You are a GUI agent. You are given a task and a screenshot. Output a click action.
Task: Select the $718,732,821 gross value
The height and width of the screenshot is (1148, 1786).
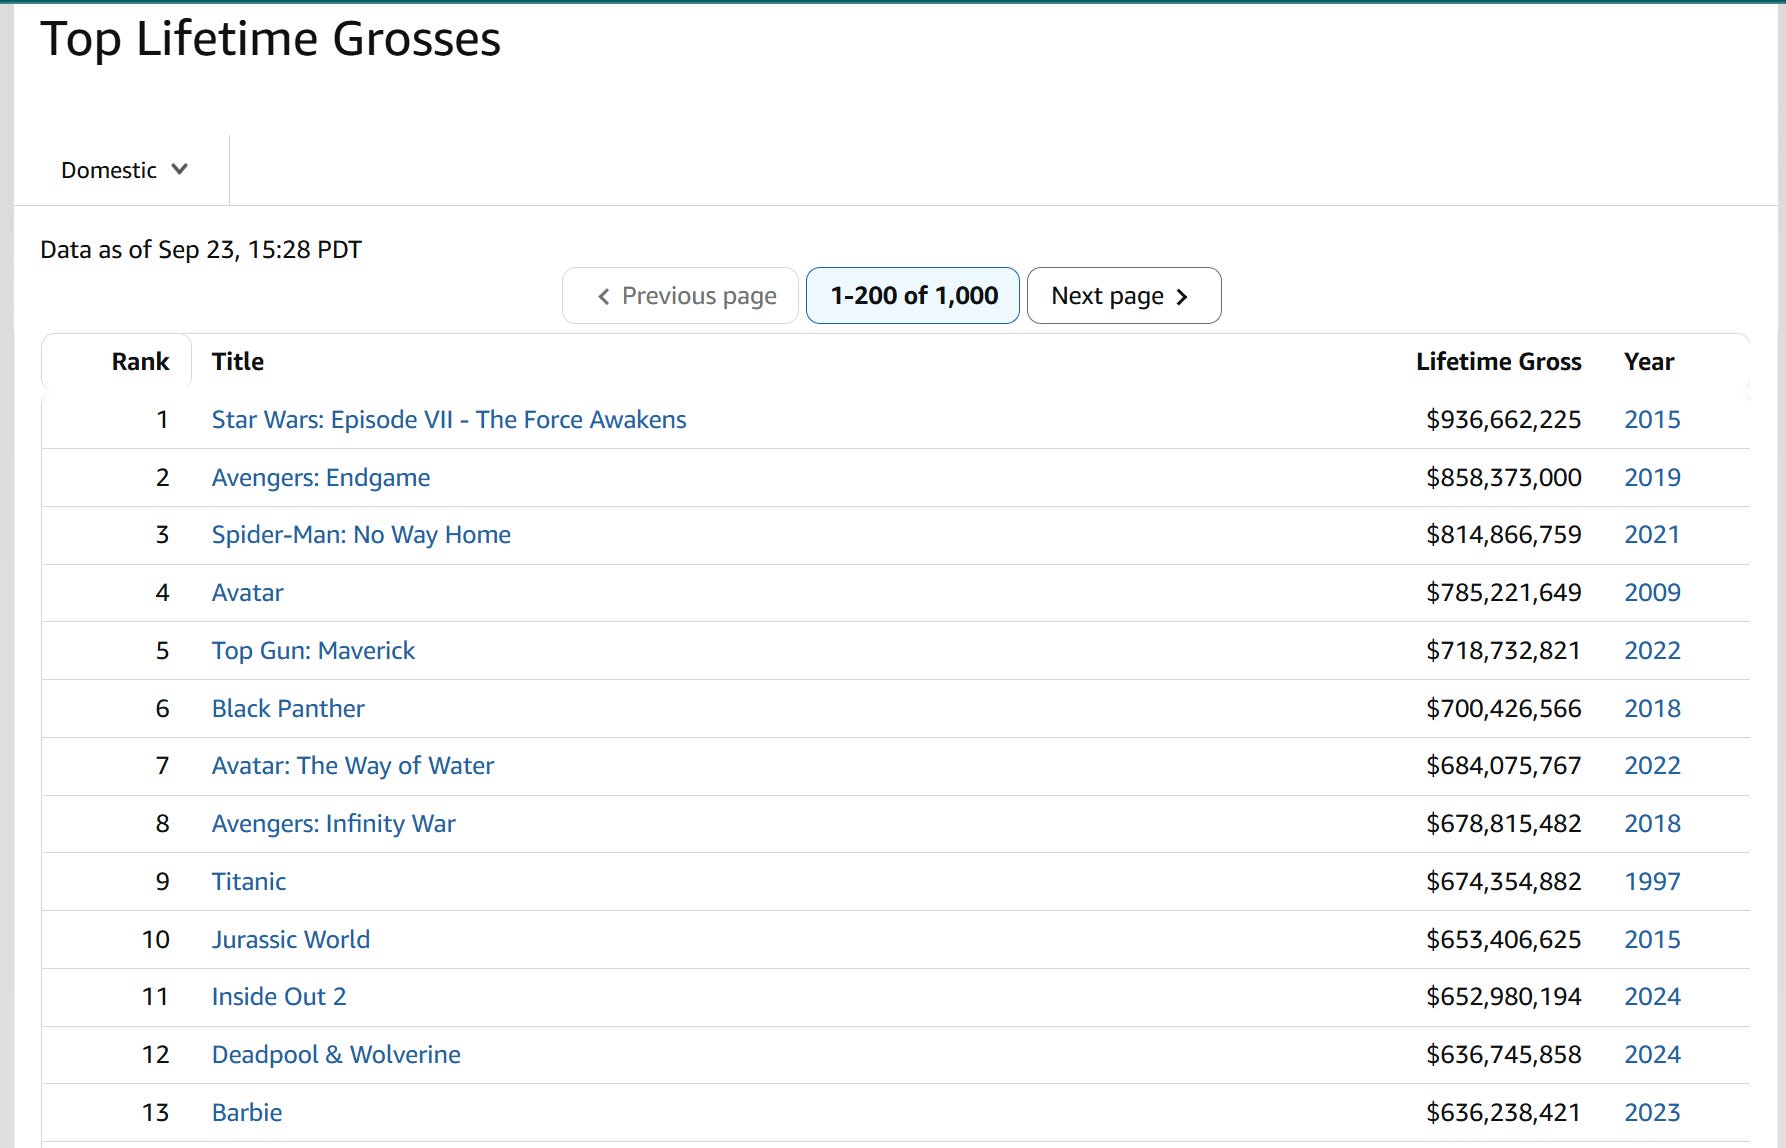click(x=1503, y=651)
